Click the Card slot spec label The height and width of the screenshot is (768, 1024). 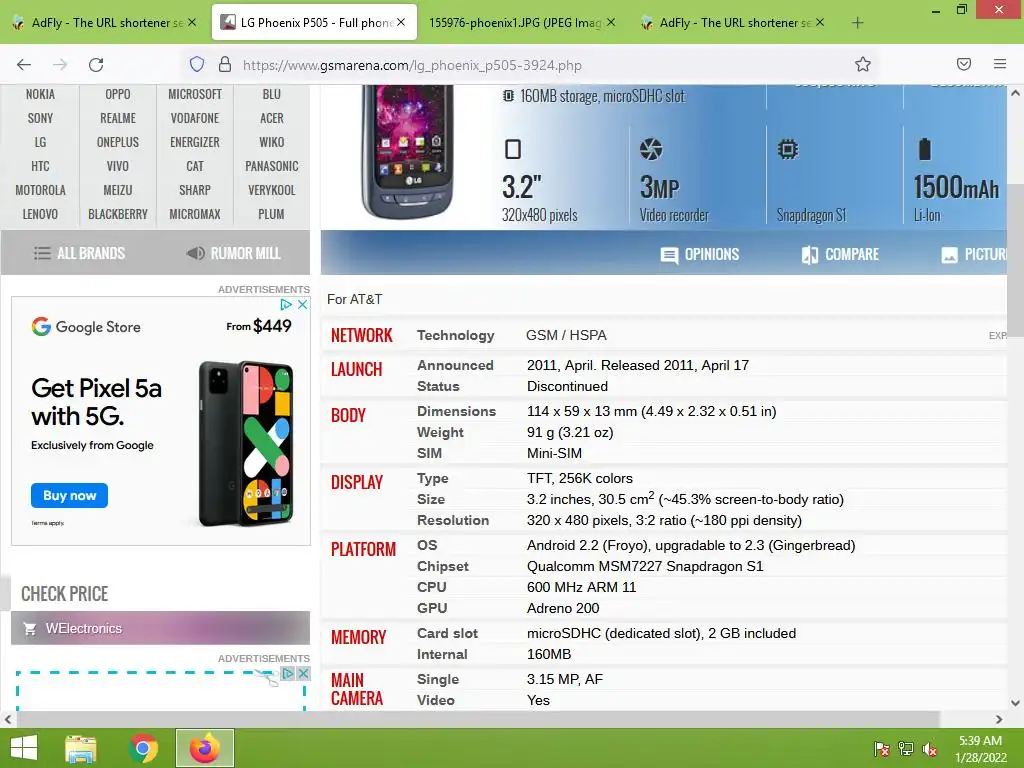447,633
